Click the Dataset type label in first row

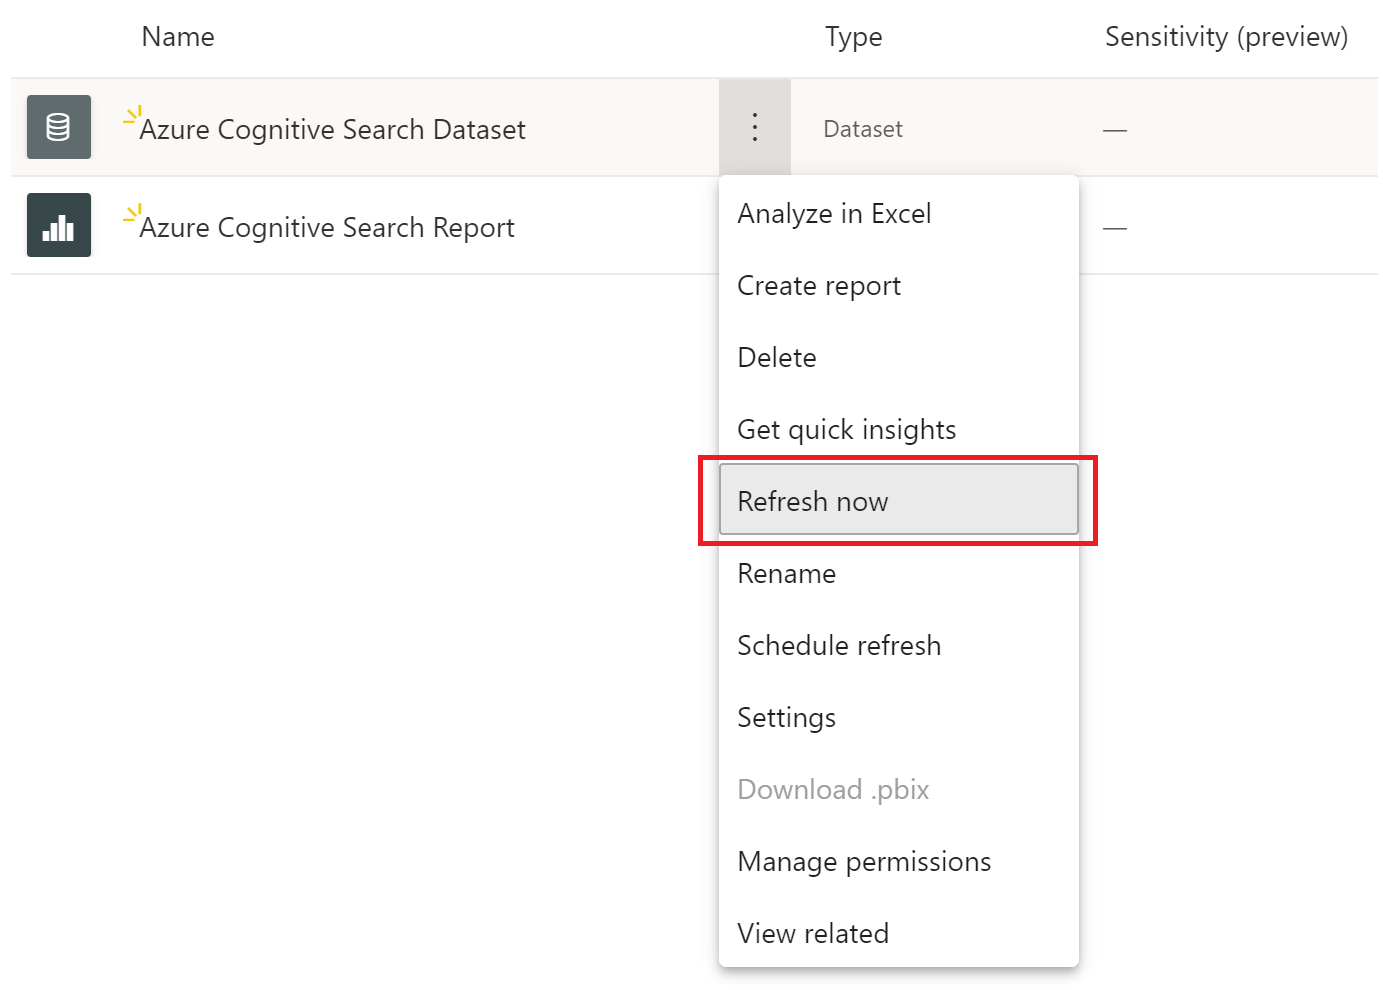863,129
